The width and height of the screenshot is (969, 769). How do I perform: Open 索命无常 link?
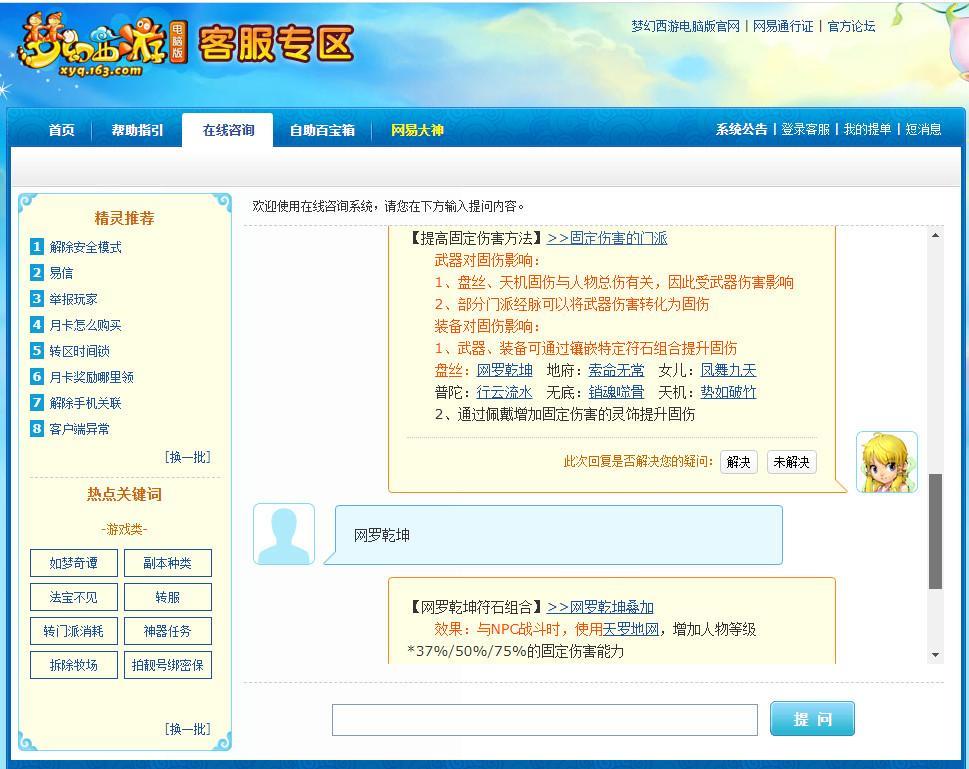pyautogui.click(x=616, y=370)
